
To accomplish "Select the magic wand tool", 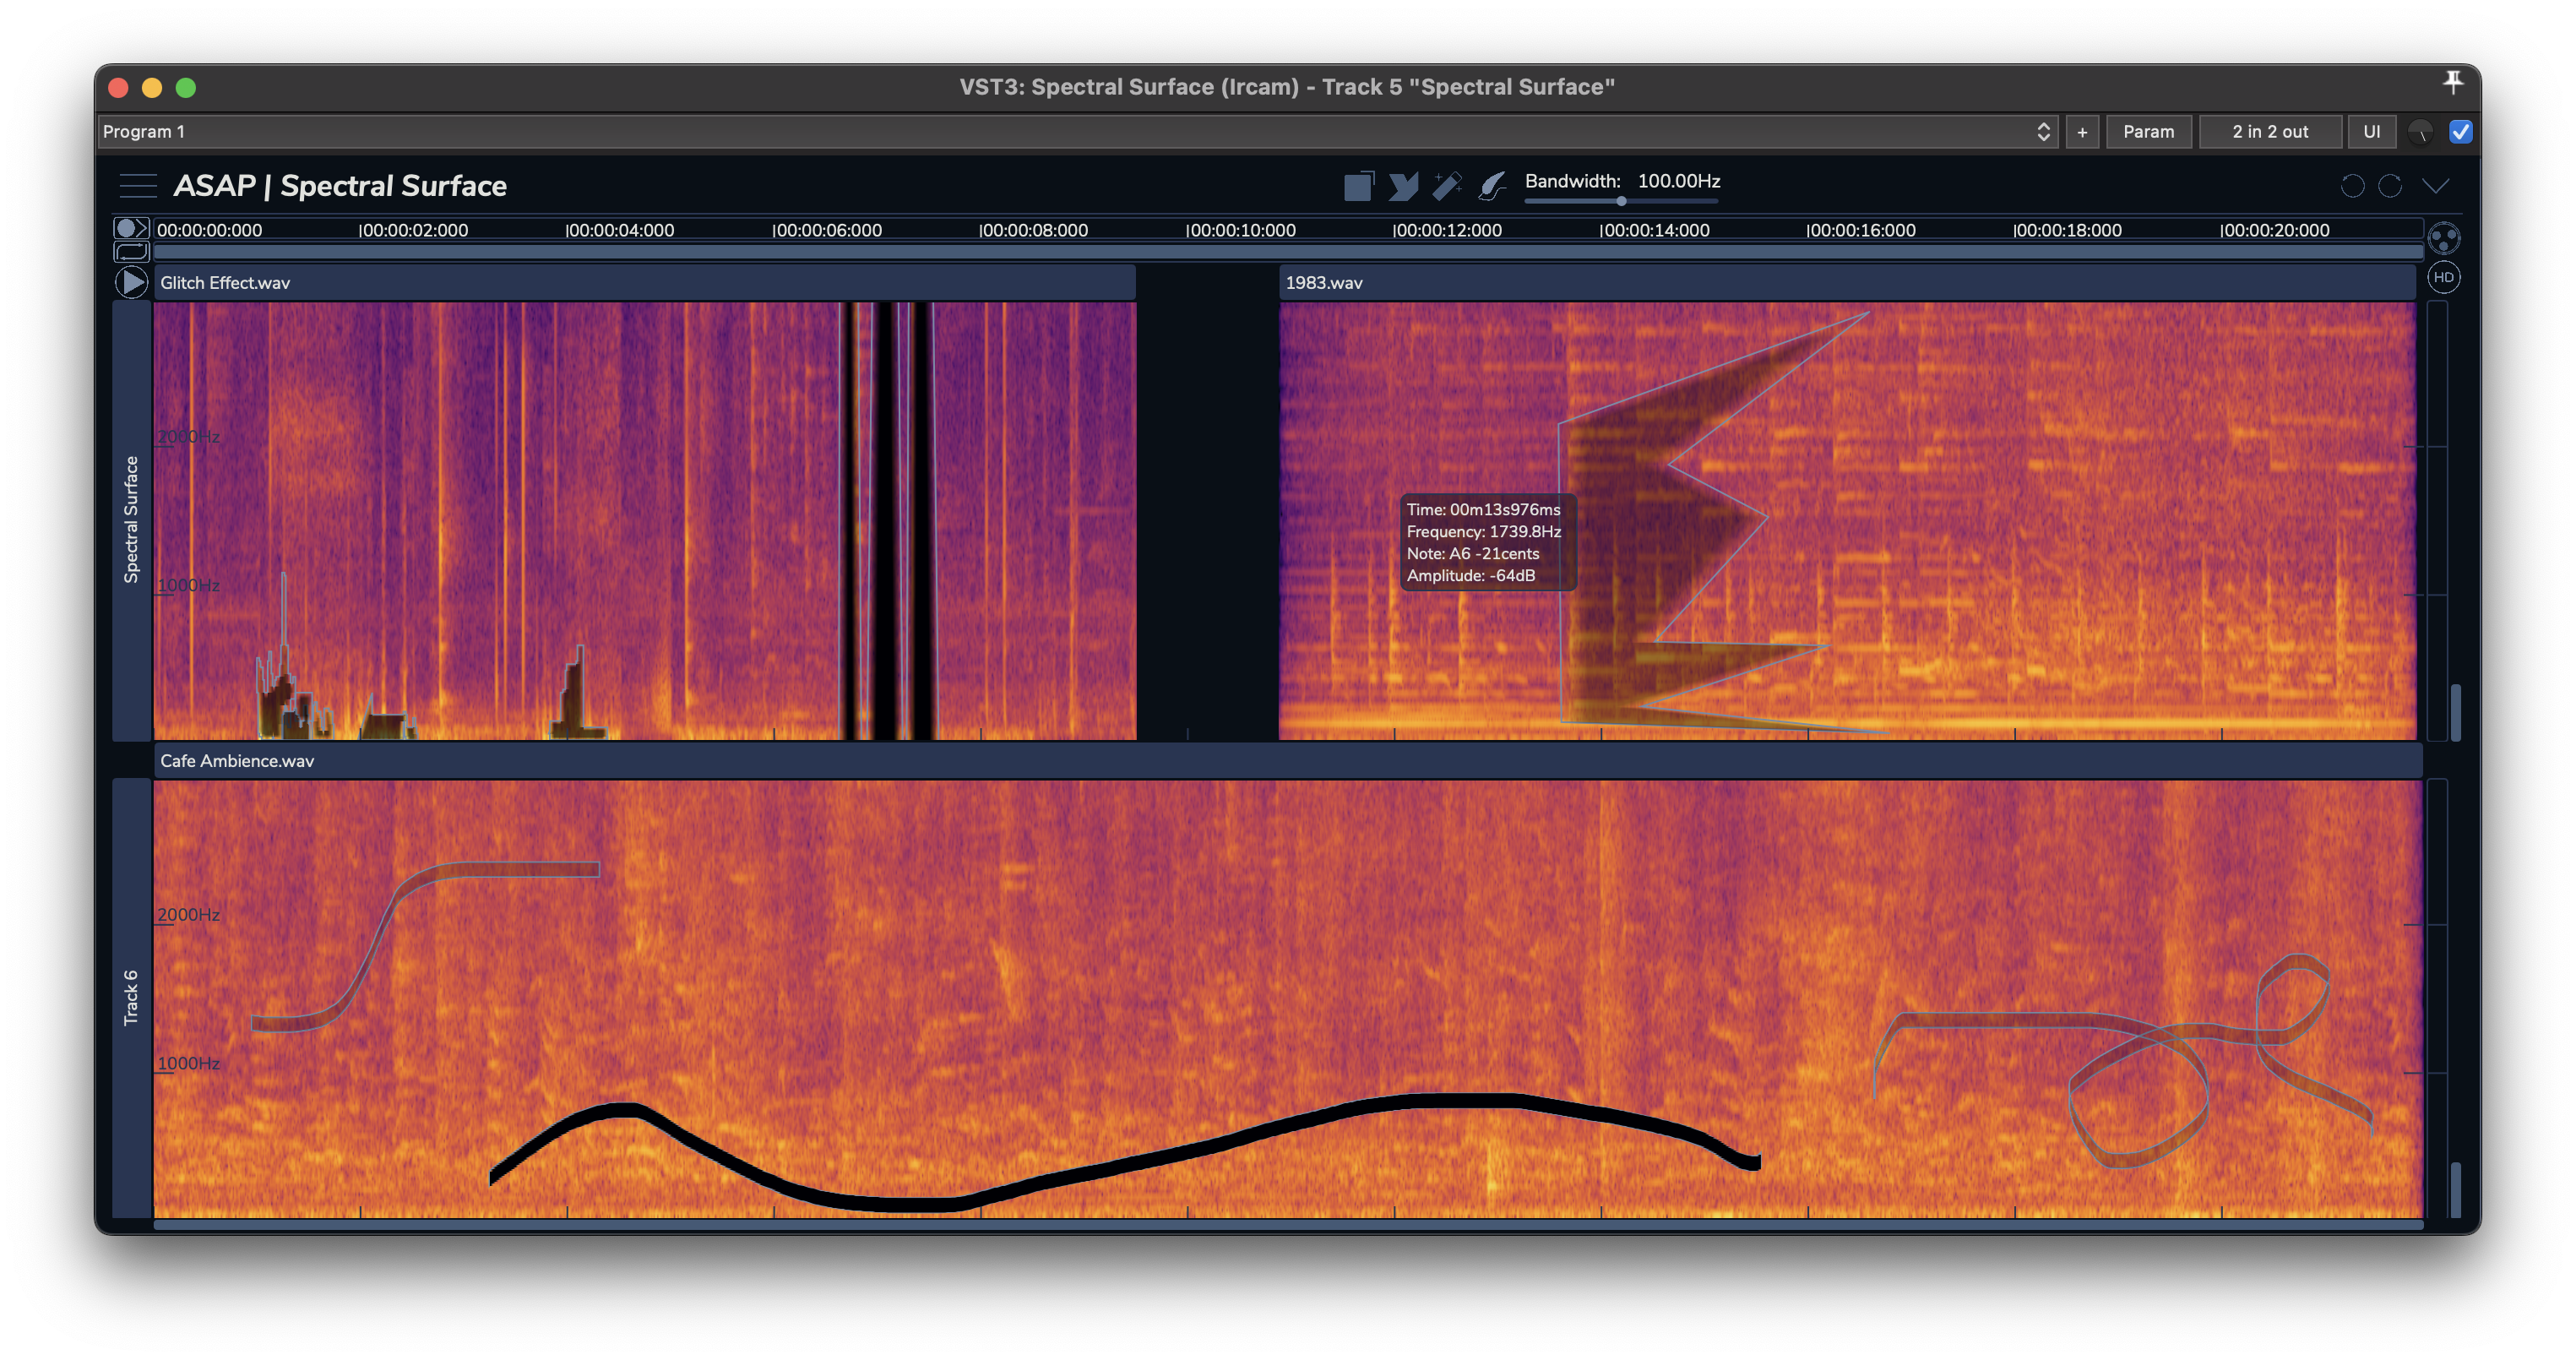I will coord(1447,186).
